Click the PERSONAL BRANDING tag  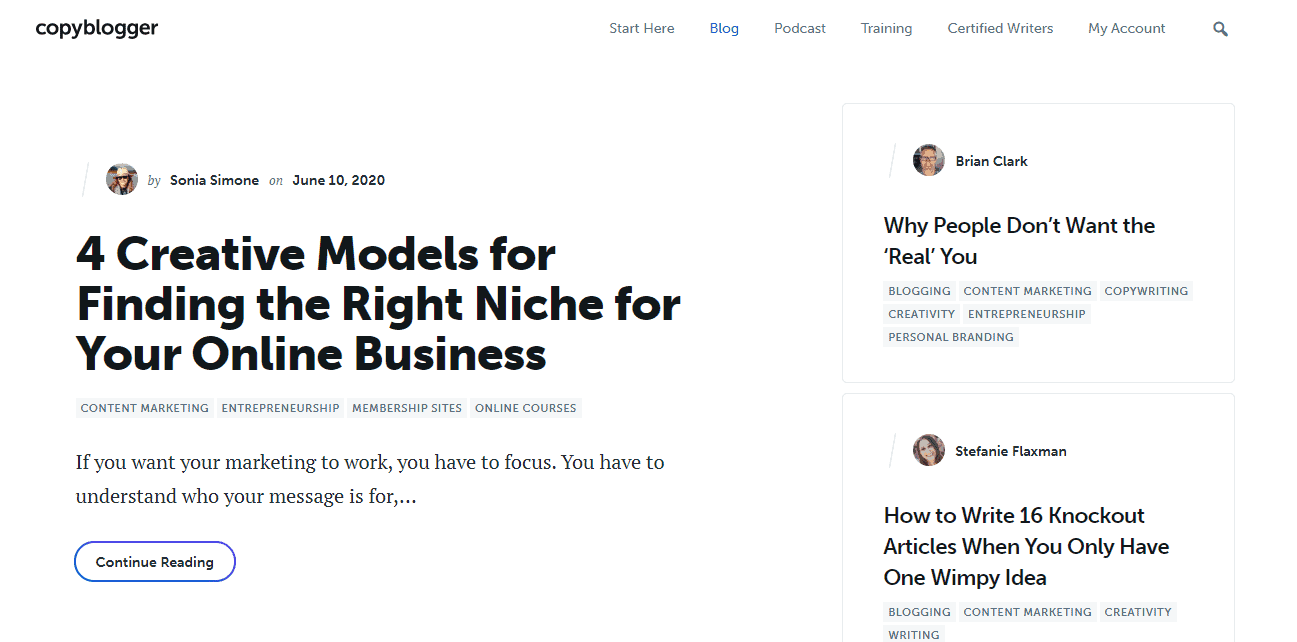click(x=950, y=336)
